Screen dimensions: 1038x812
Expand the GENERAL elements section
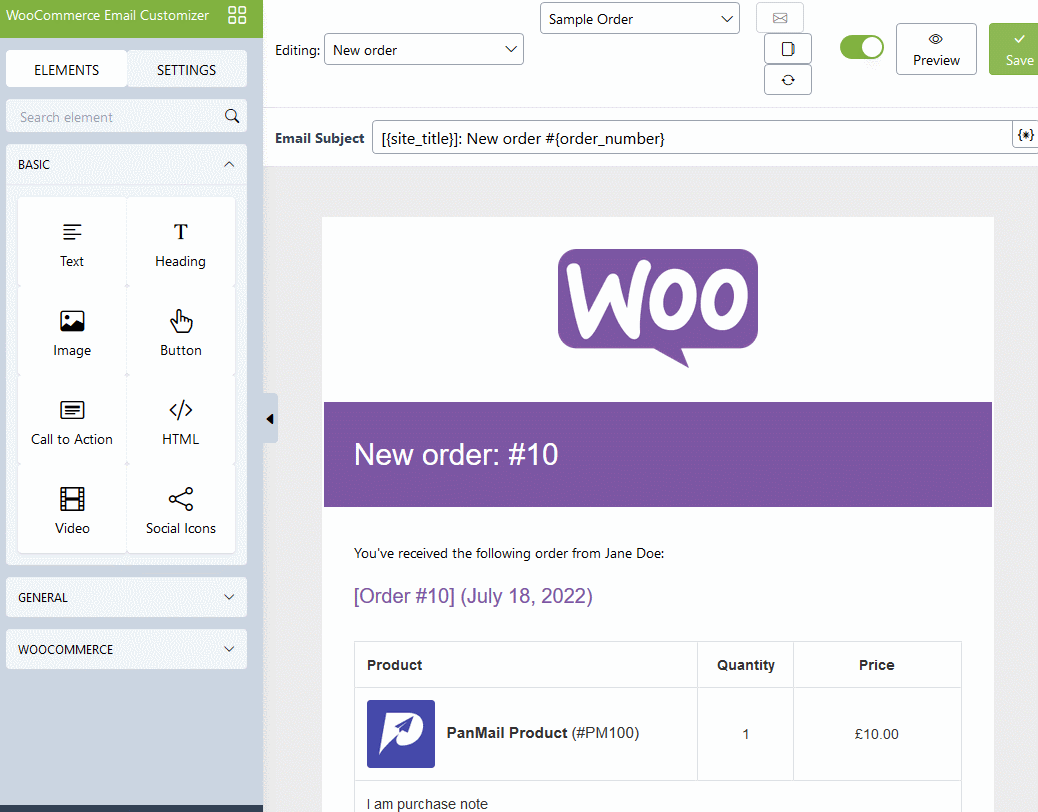pos(126,597)
